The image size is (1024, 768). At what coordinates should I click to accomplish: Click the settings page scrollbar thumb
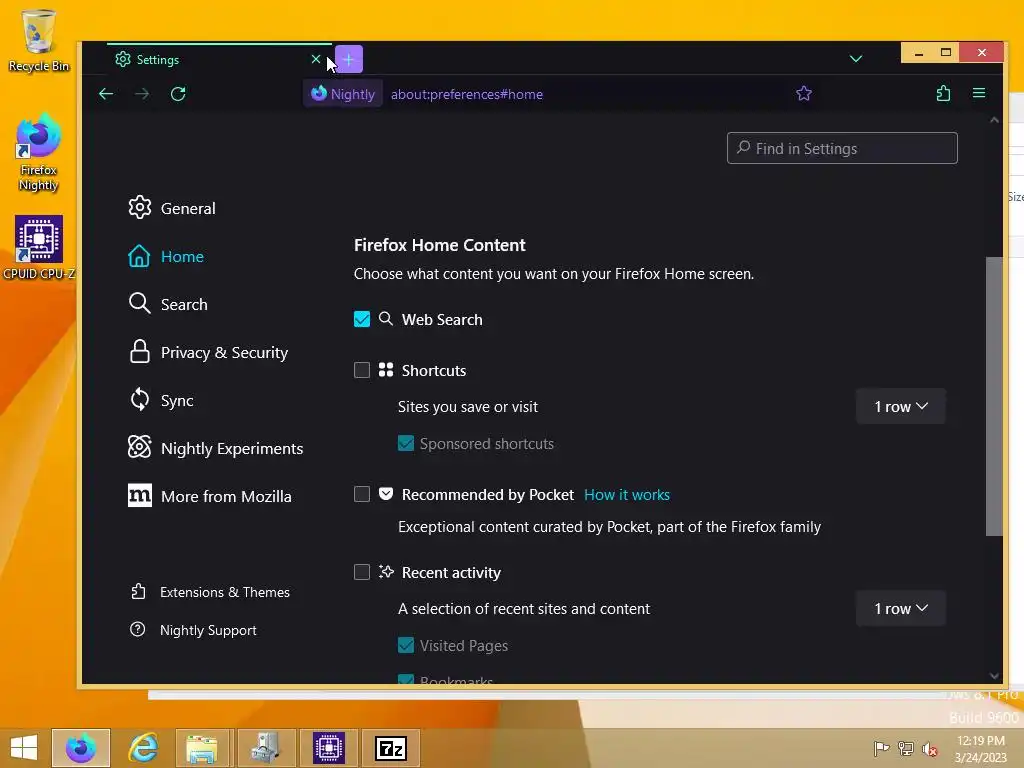click(993, 396)
